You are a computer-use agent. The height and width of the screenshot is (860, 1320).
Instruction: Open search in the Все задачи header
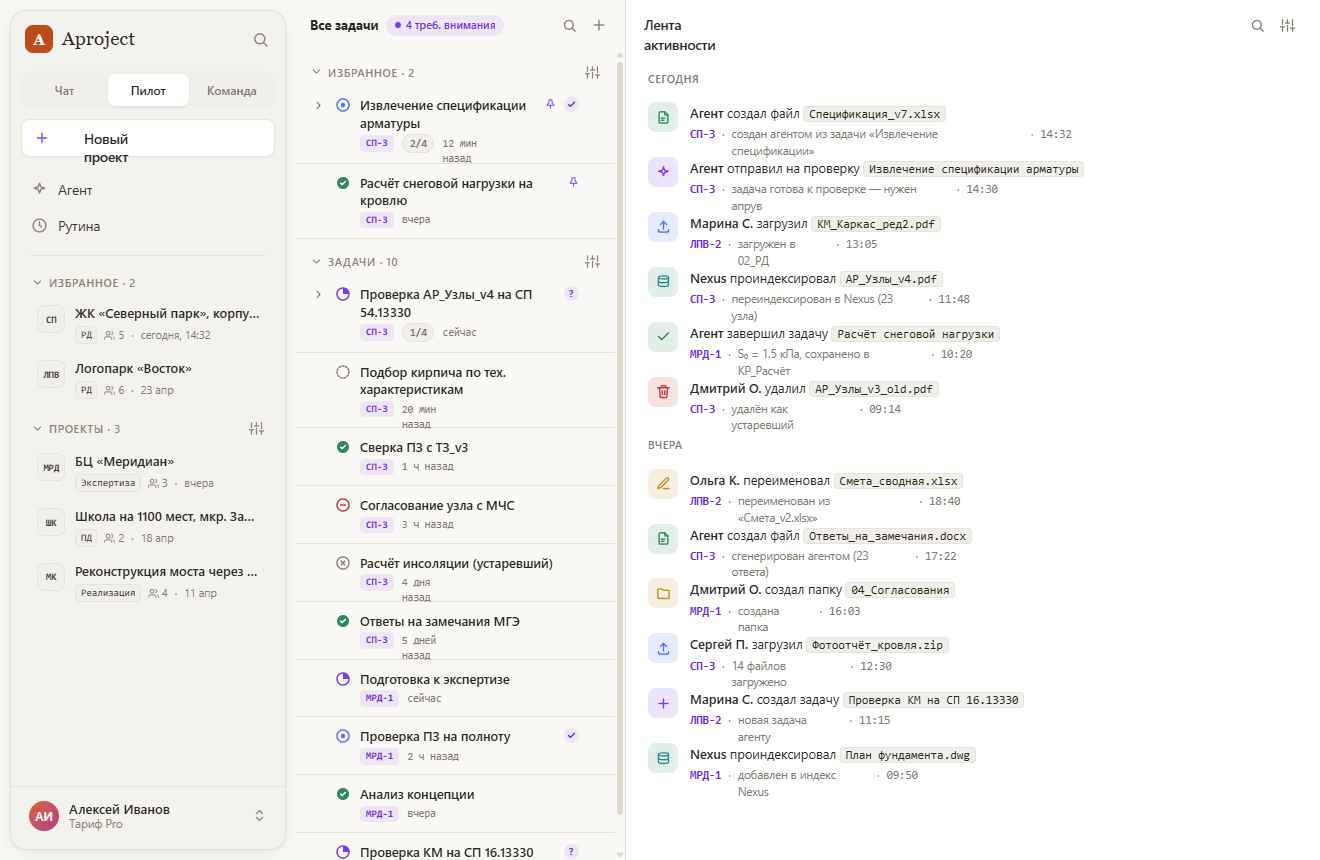569,26
